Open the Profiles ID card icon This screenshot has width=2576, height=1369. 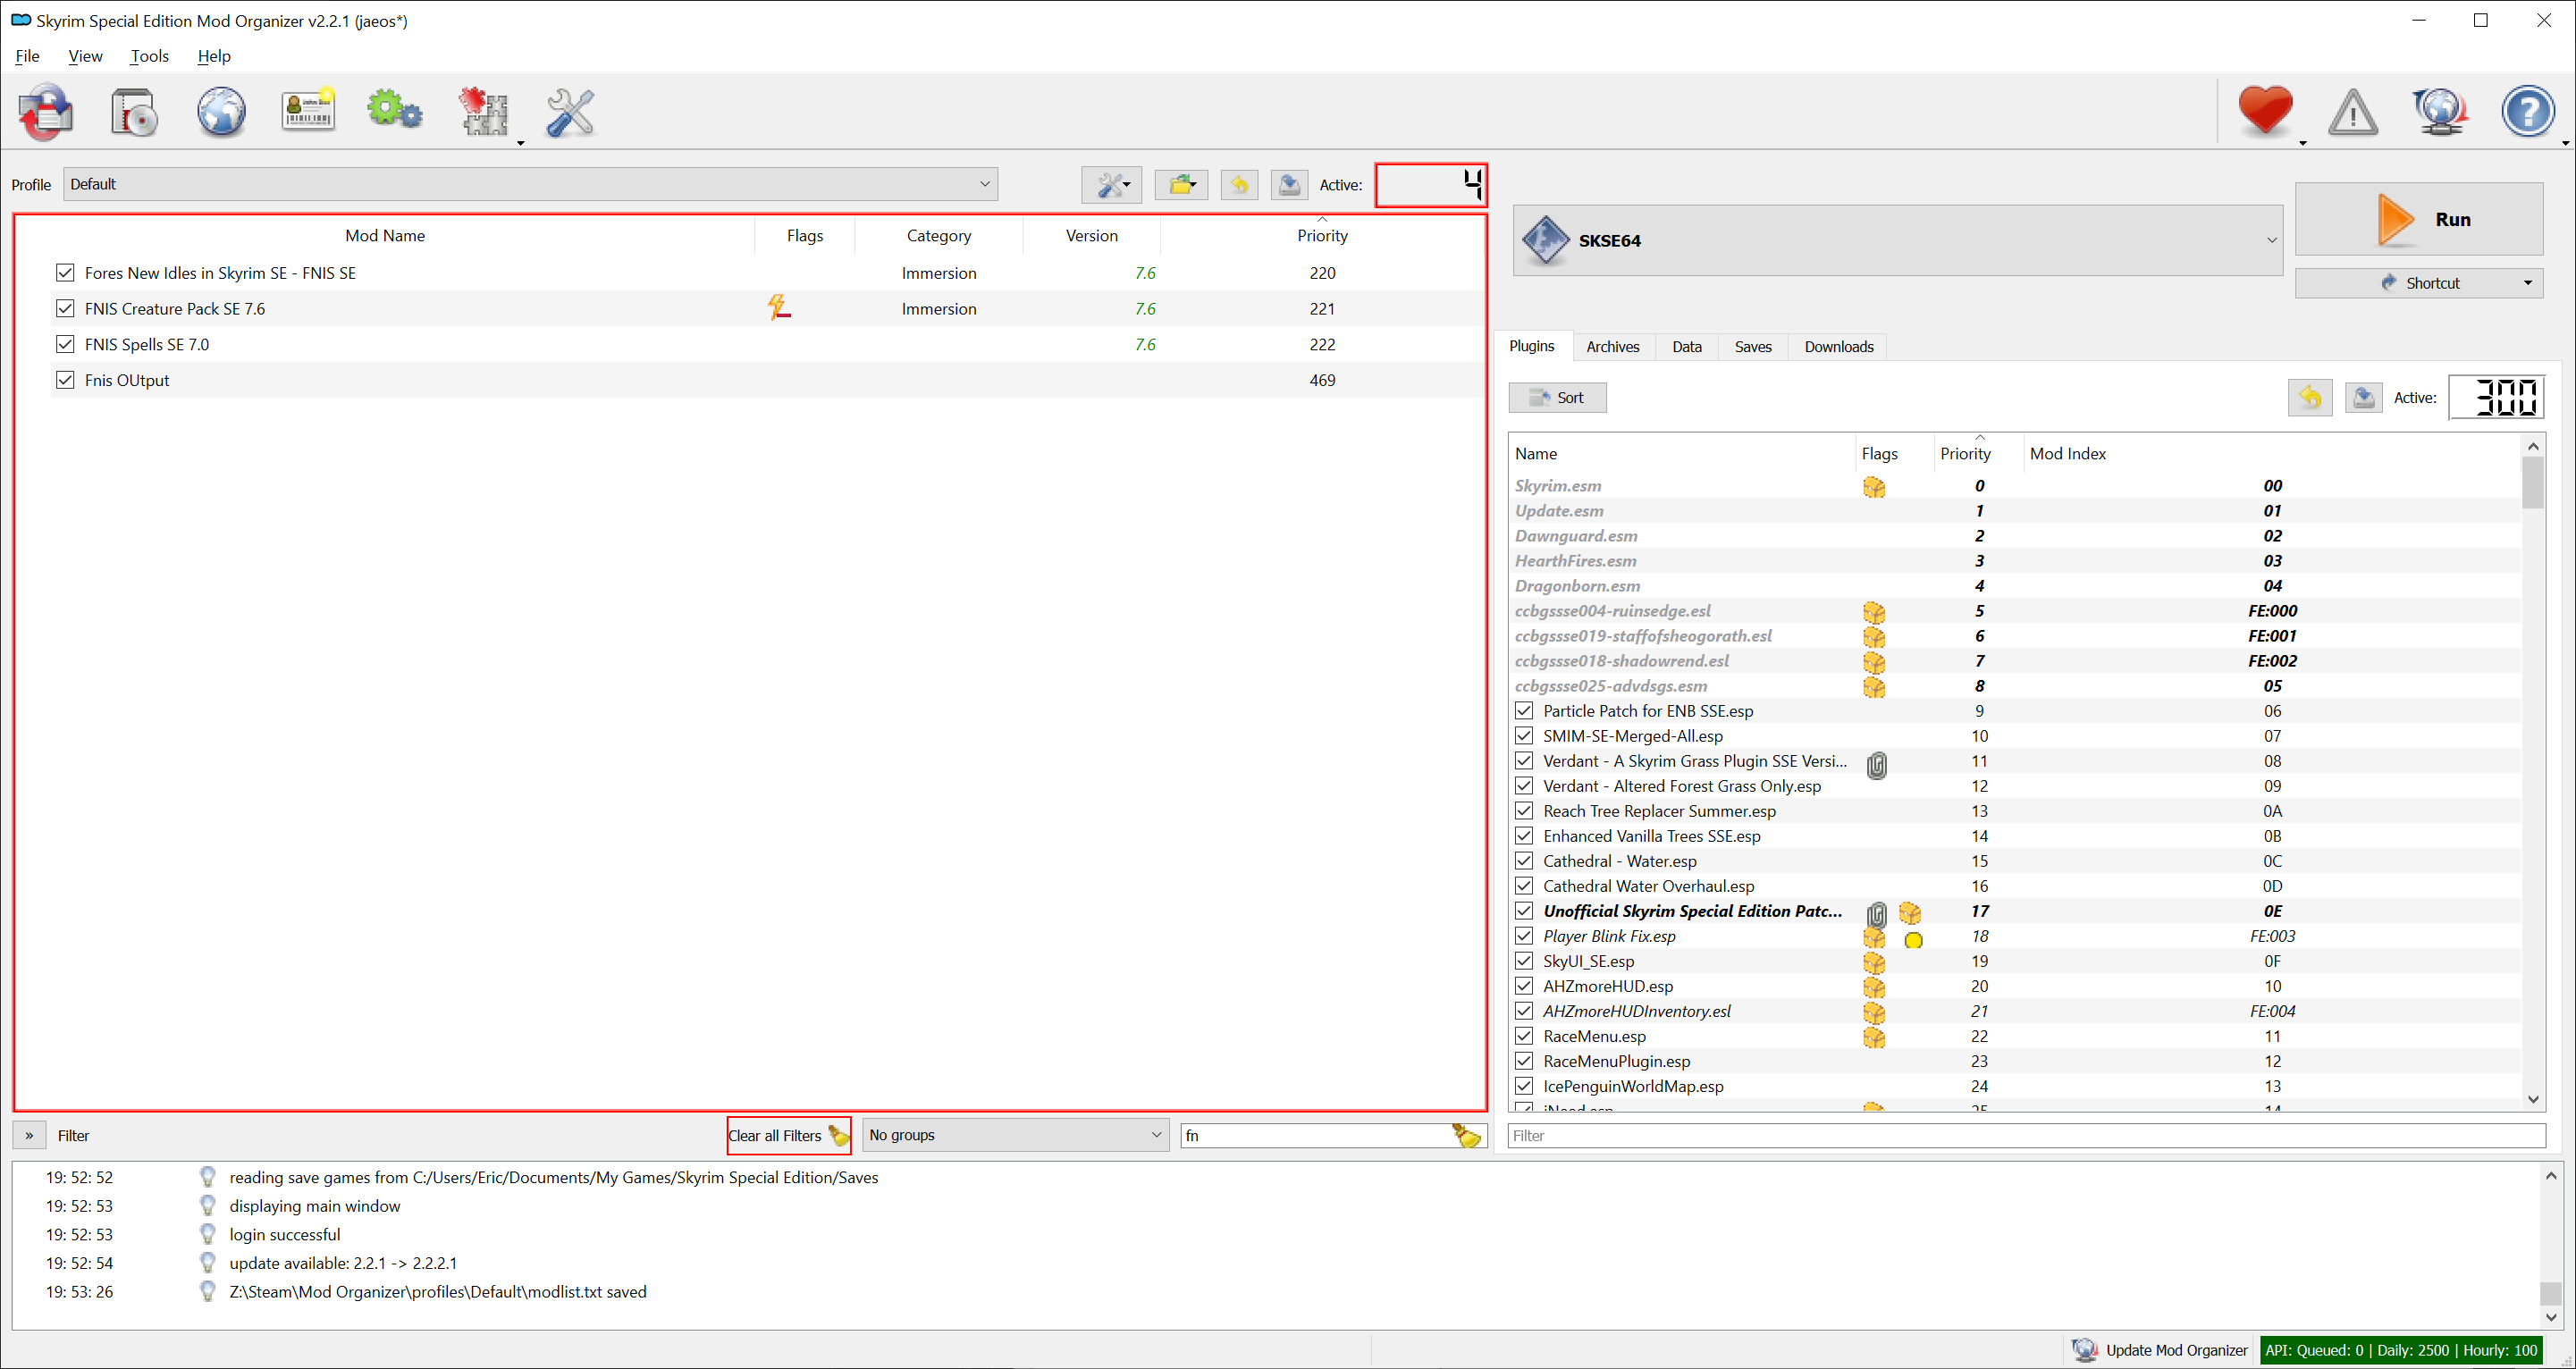(308, 111)
